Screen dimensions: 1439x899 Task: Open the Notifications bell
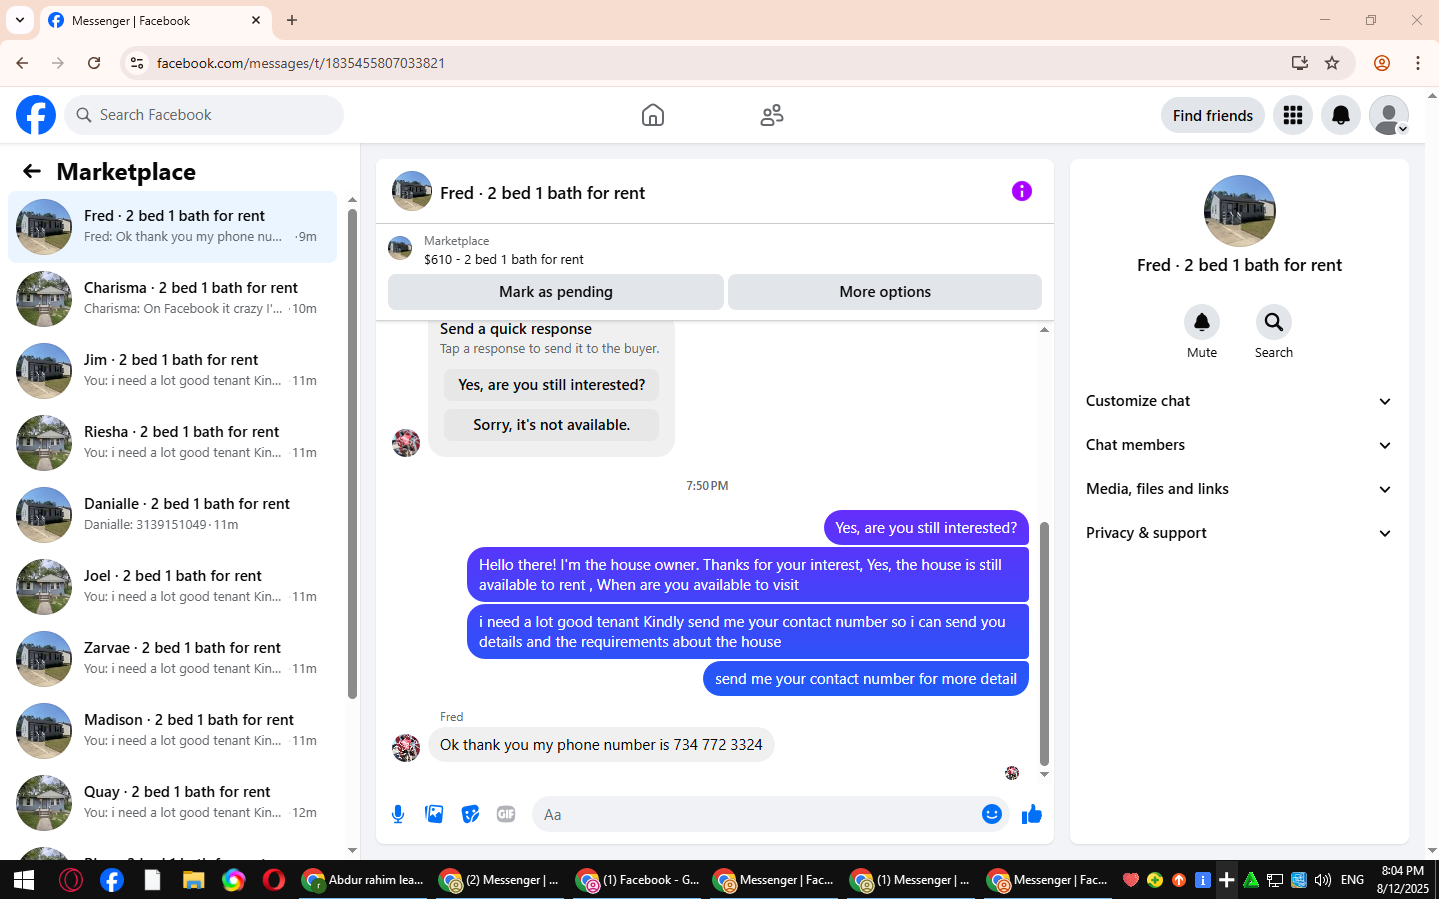point(1341,115)
